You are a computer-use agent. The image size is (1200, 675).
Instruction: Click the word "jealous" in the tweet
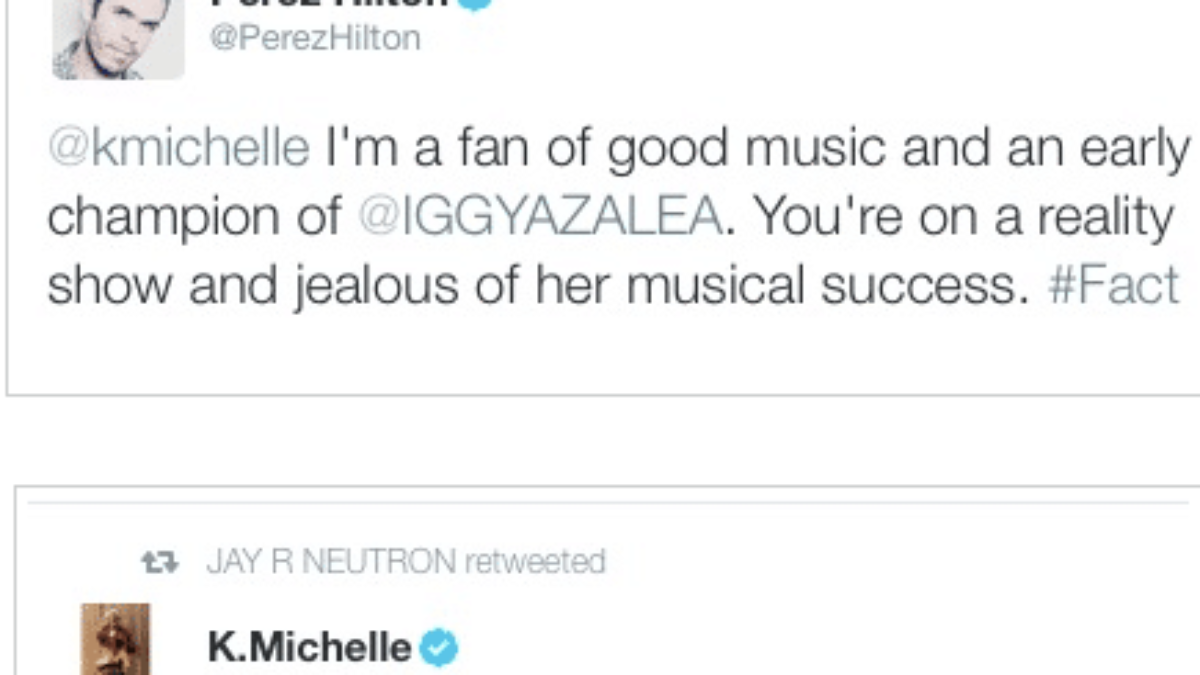pyautogui.click(x=350, y=286)
